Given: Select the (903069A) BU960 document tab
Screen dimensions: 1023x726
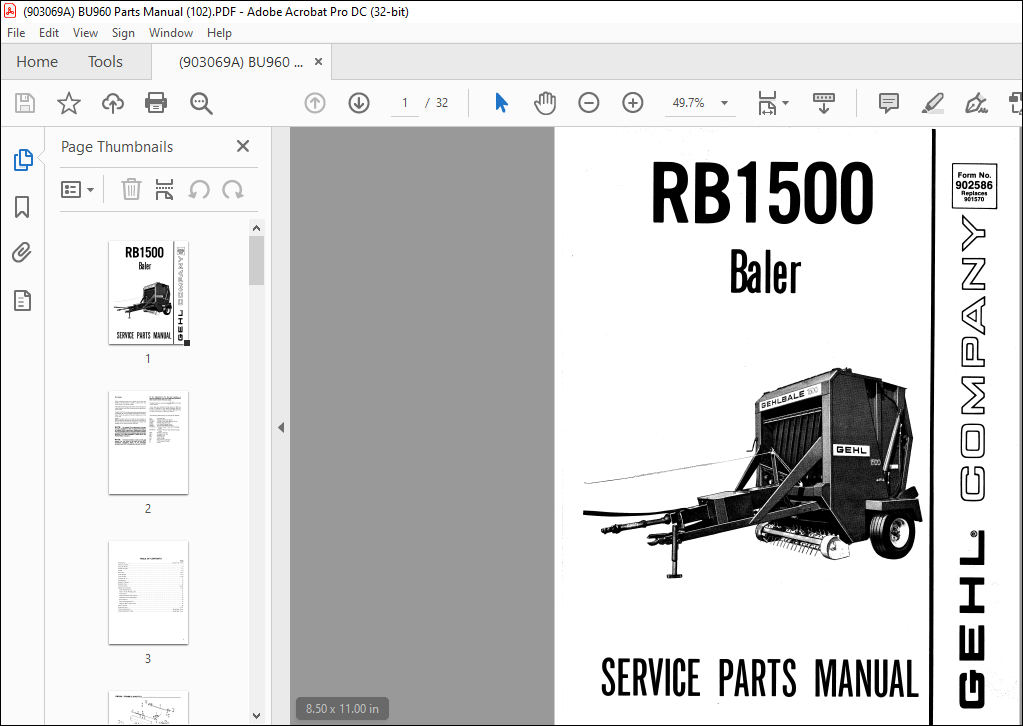Looking at the screenshot, I should click(x=241, y=62).
